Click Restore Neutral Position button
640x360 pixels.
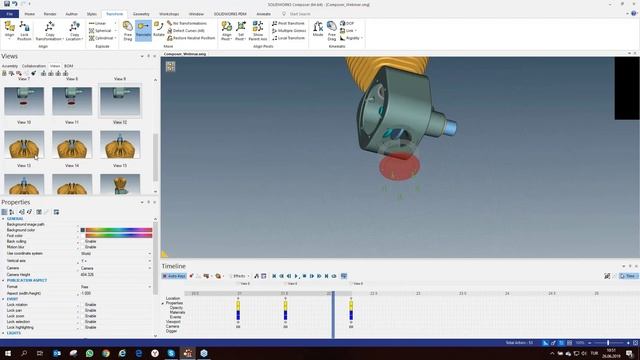point(191,38)
